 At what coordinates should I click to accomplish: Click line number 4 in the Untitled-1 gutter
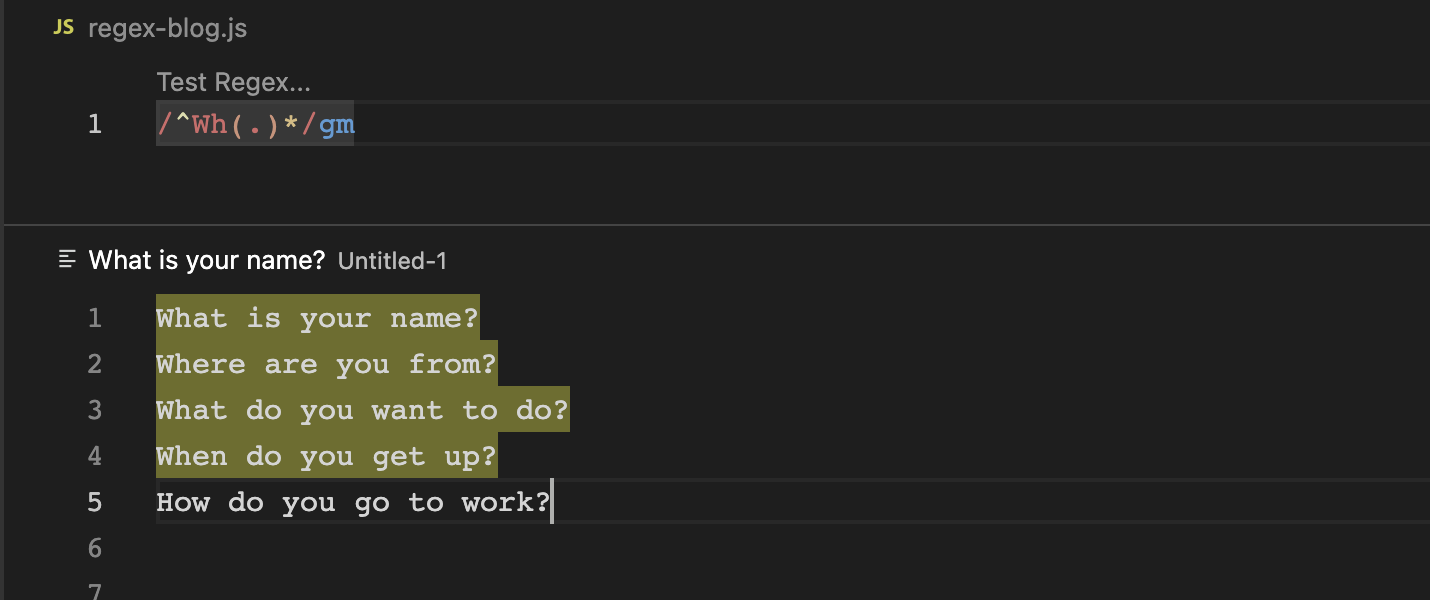[94, 456]
